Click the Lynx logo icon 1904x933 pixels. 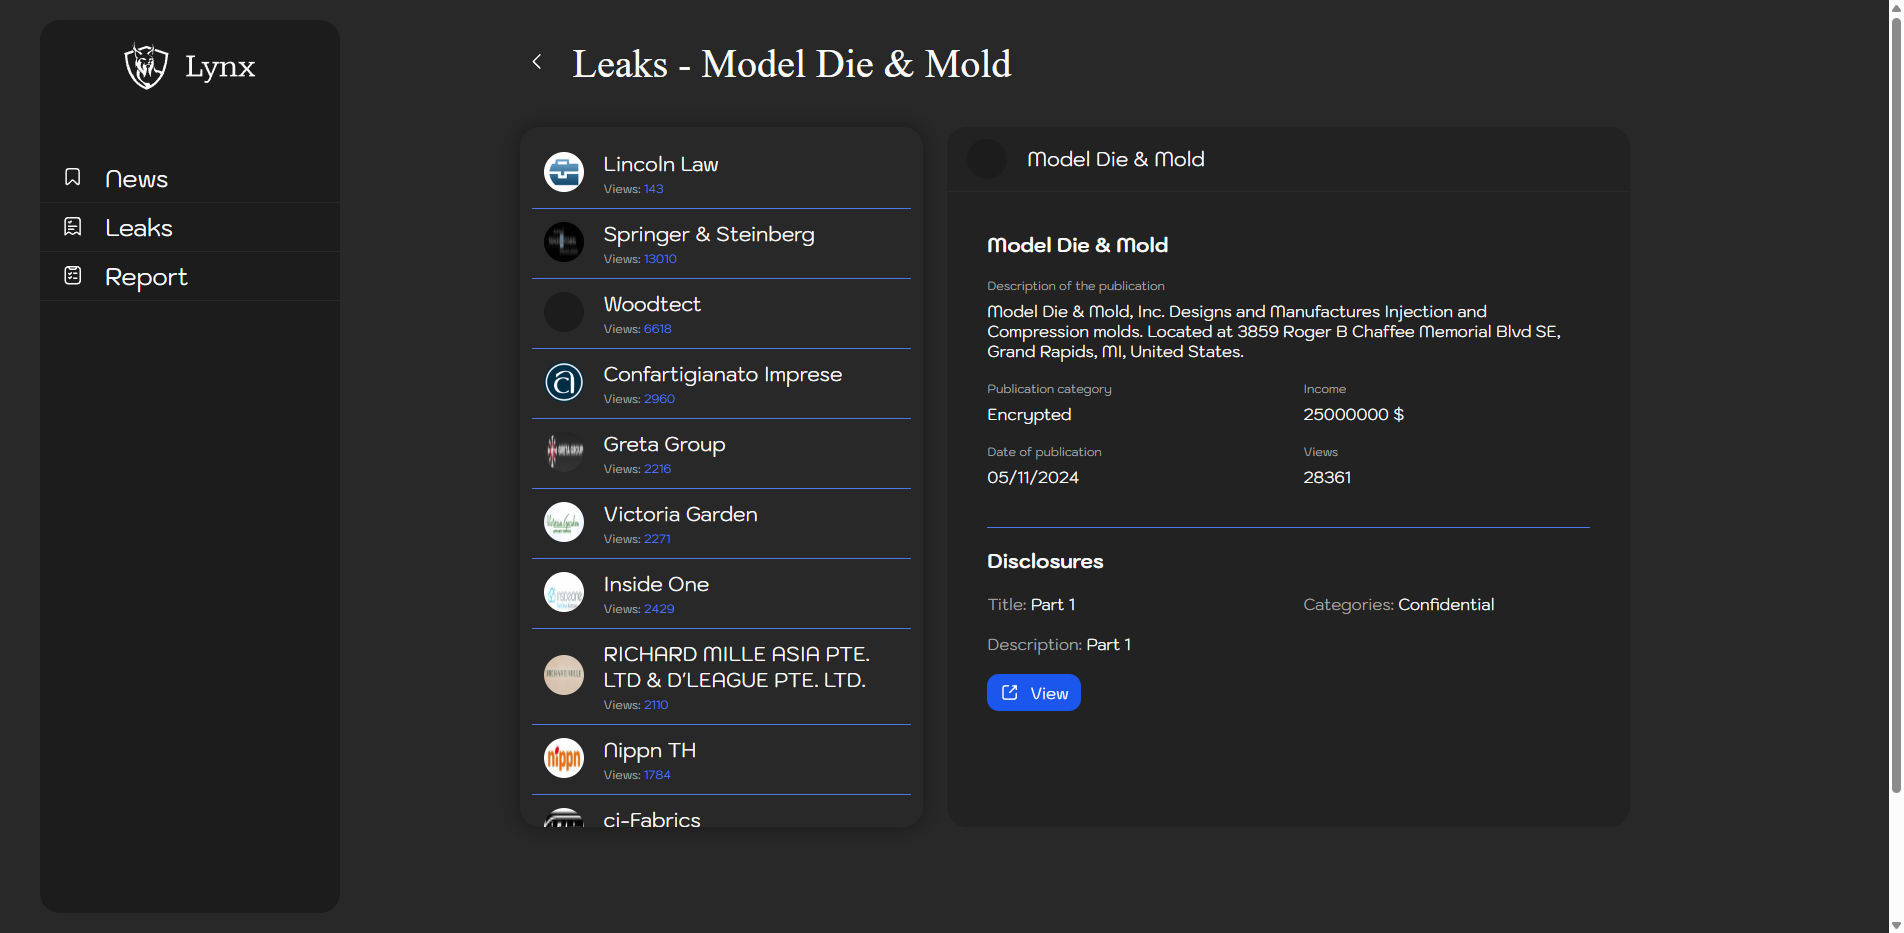(x=146, y=66)
